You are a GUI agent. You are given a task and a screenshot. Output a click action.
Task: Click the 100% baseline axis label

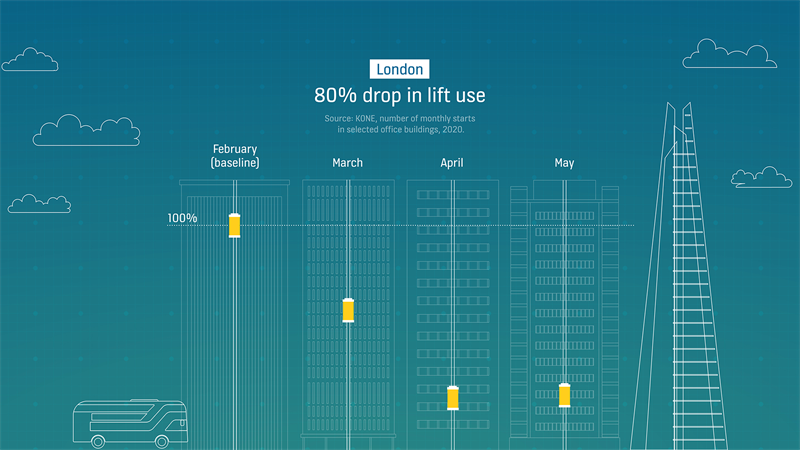pyautogui.click(x=182, y=219)
